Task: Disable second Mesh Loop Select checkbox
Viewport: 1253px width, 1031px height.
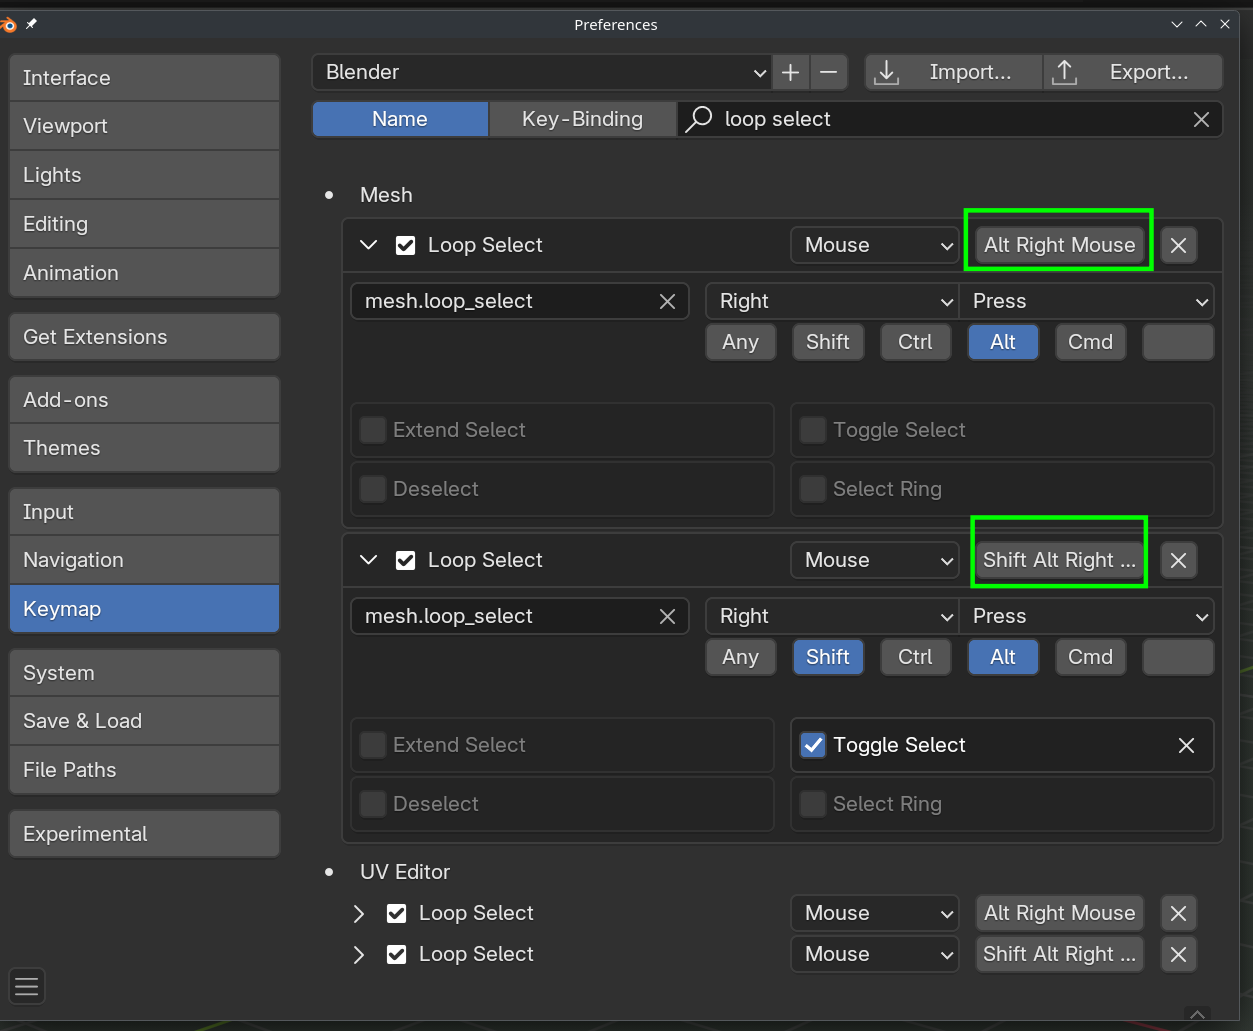Action: [x=405, y=560]
